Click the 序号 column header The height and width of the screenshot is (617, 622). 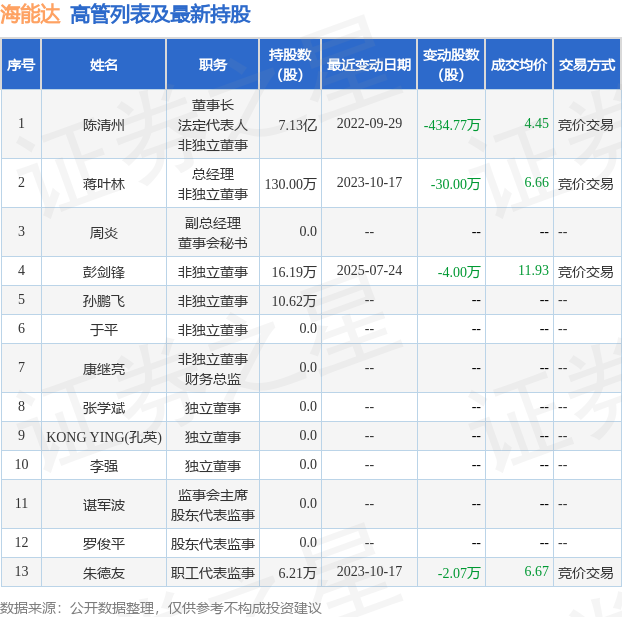coord(21,64)
